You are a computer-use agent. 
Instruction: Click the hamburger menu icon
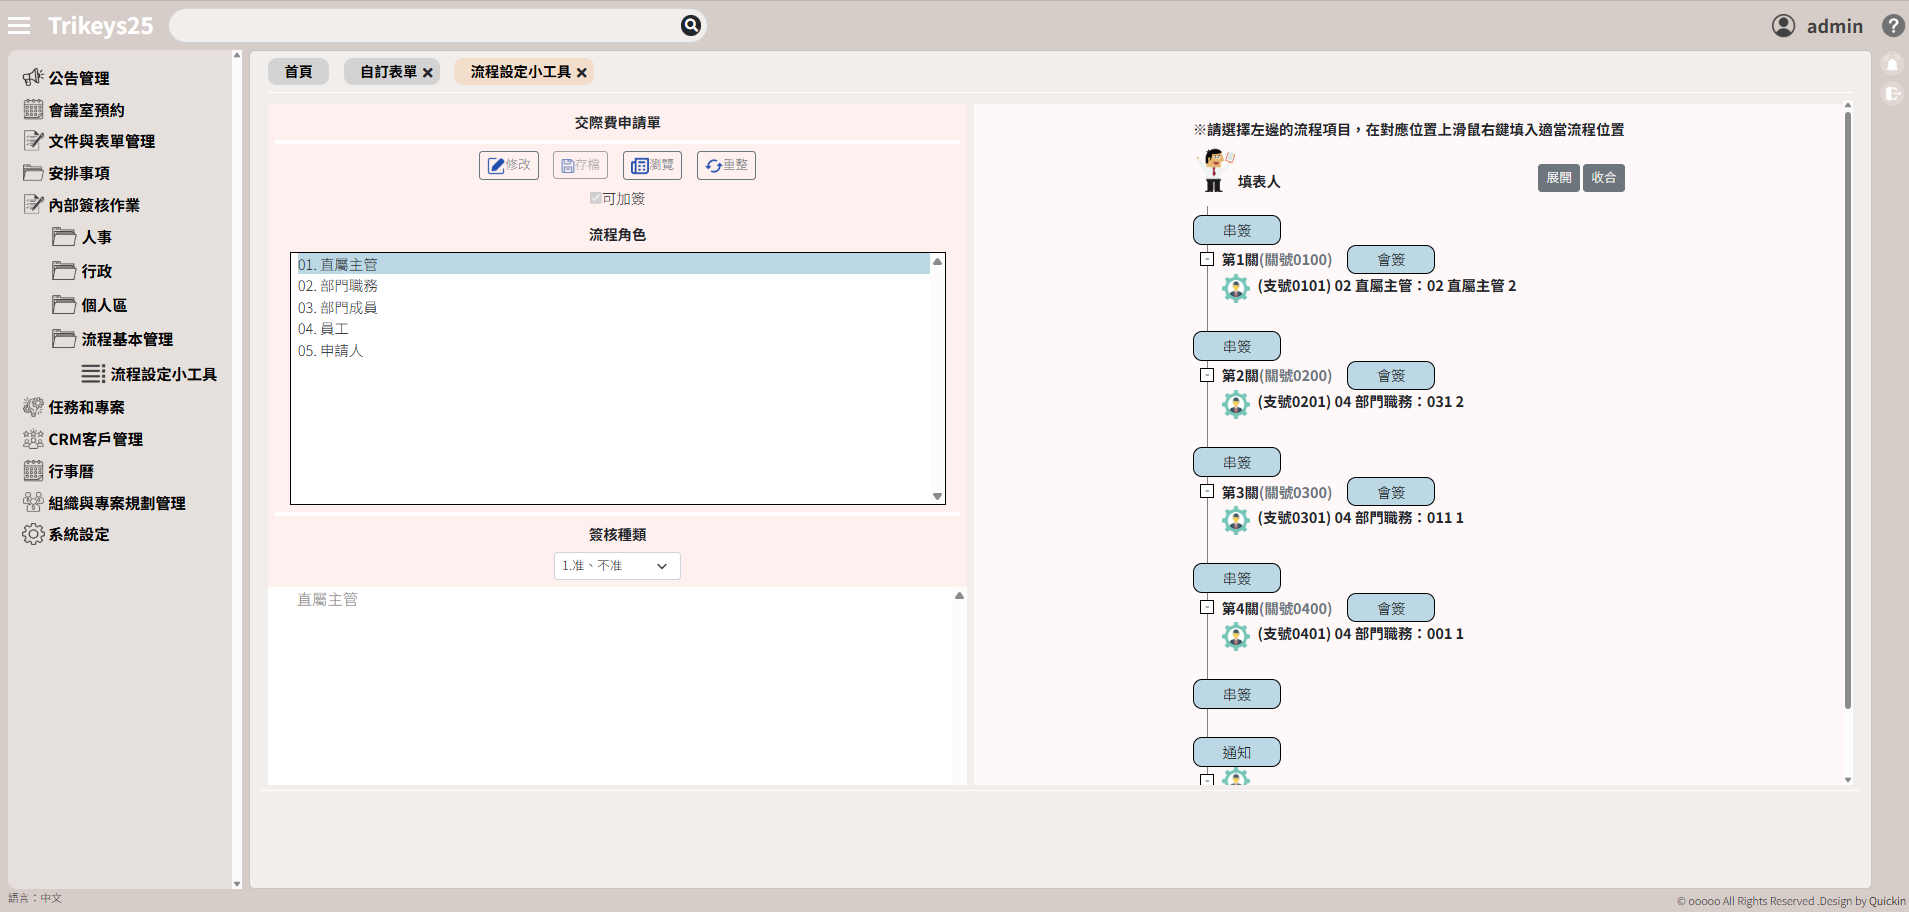[19, 26]
